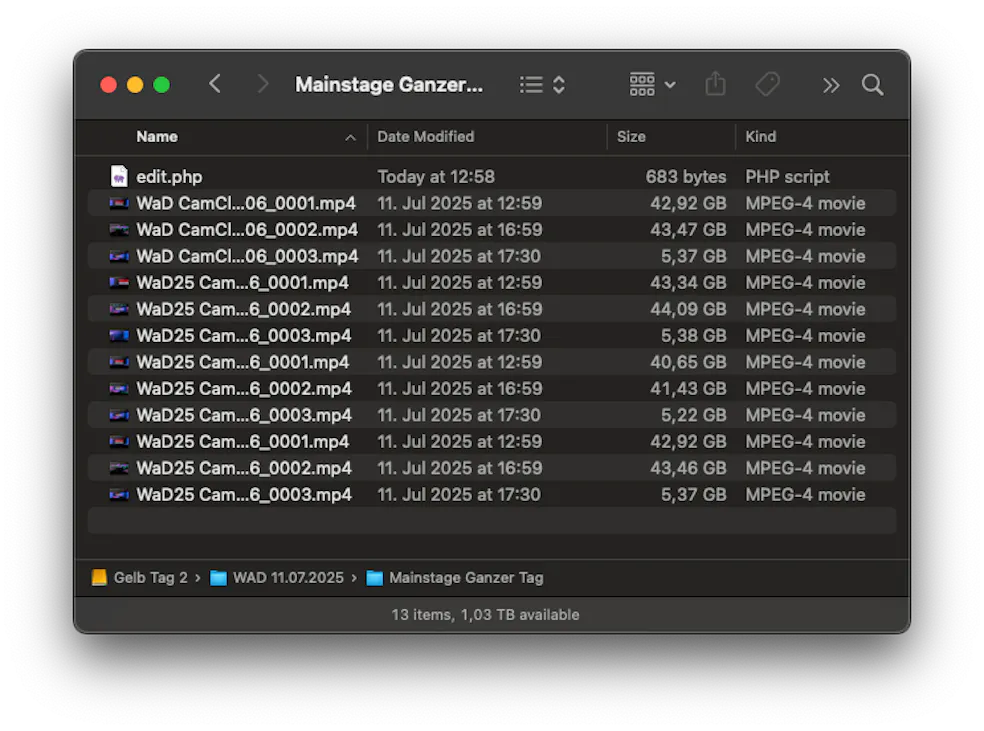Click file name WaD CamCl...06_0001.mp4

click(246, 203)
